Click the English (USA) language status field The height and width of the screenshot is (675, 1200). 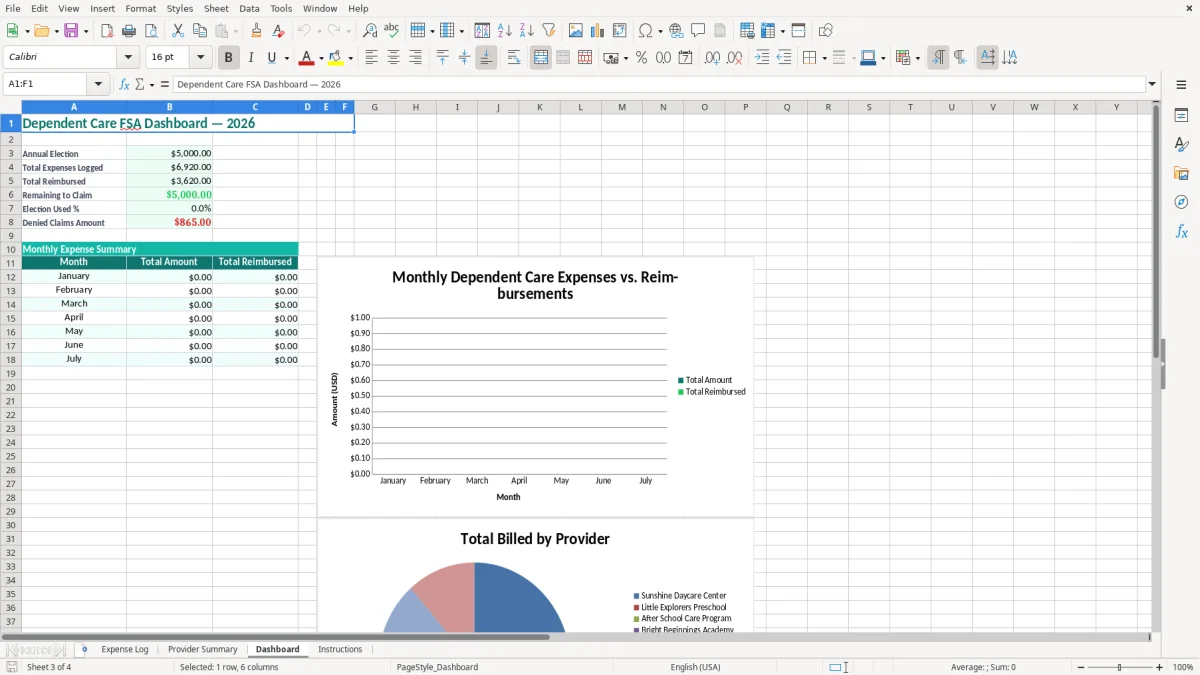[x=695, y=667]
